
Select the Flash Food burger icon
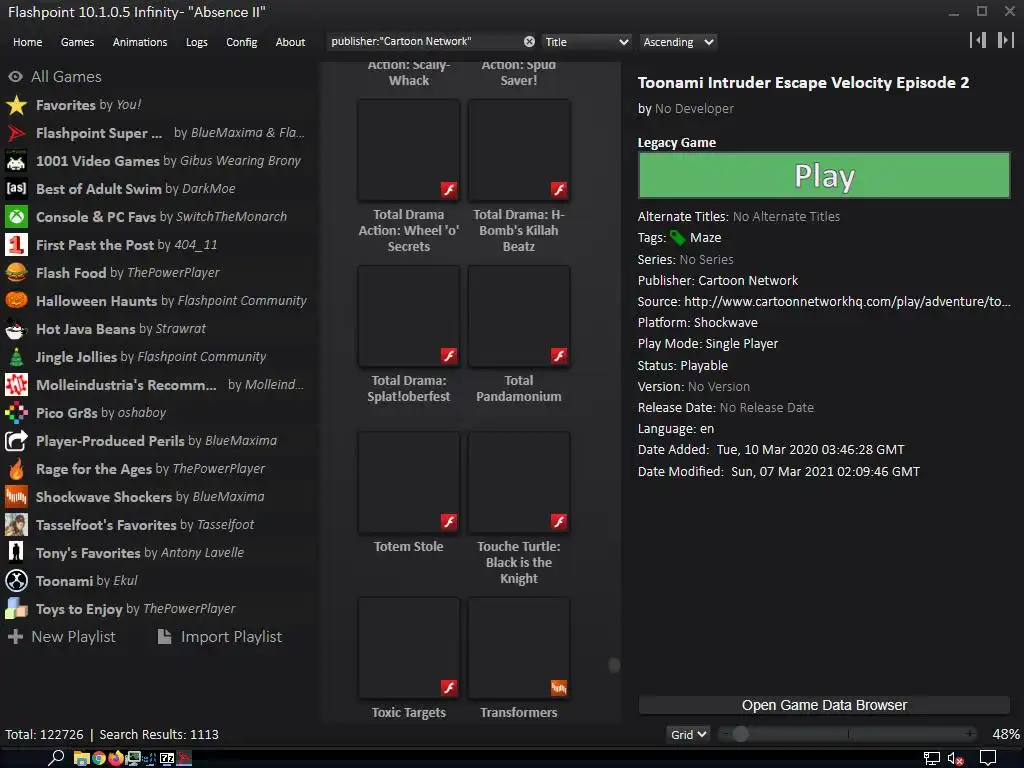click(x=16, y=273)
